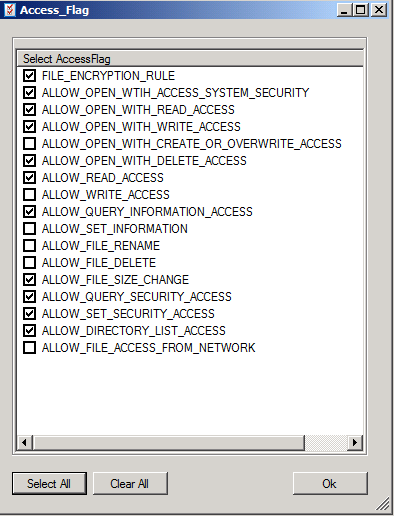Viewport: 394px width, 516px height.
Task: Check the ALLOW_FILE_DELETE box
Action: pos(29,263)
